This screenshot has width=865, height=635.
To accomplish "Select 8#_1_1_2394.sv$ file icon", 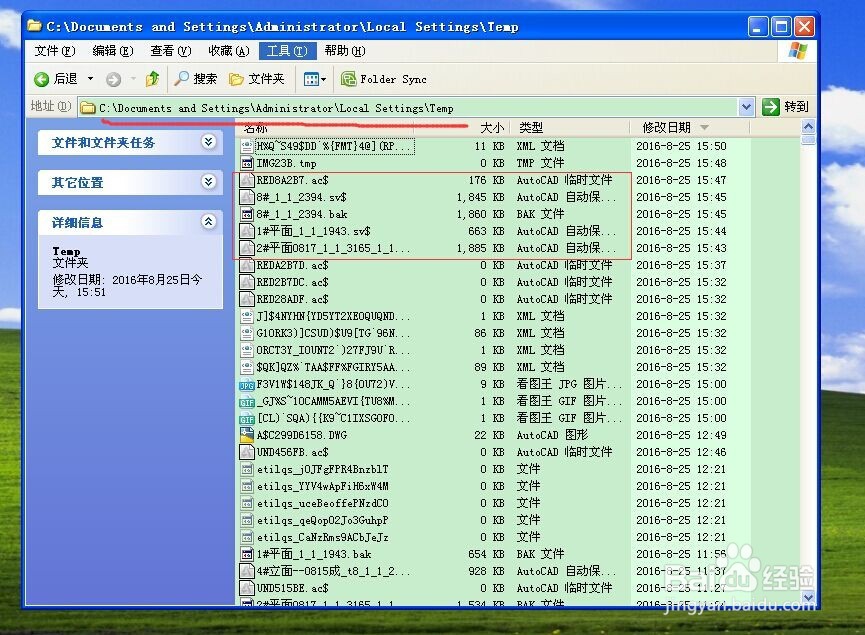I will coord(247,198).
